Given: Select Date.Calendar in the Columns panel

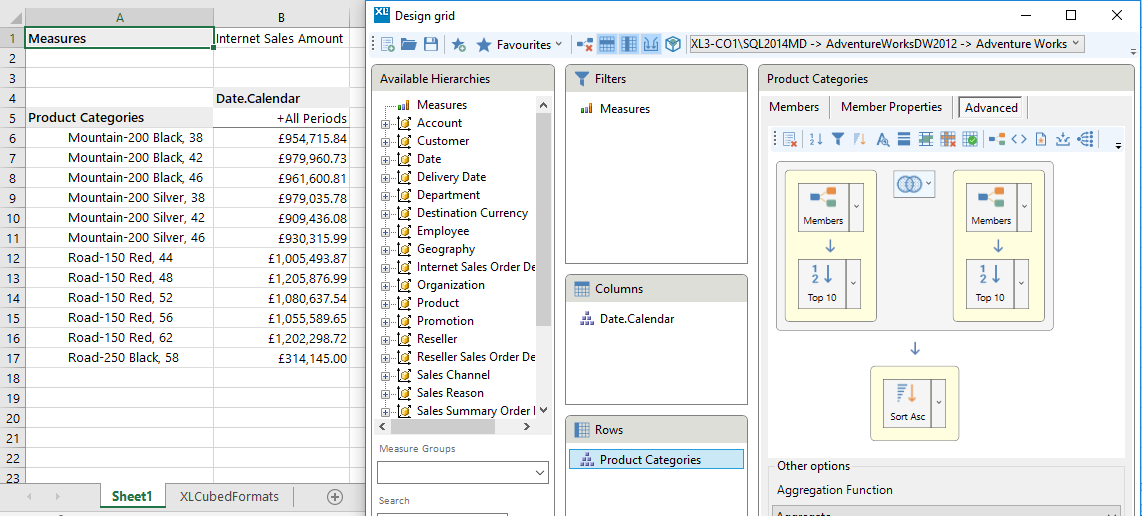Looking at the screenshot, I should [636, 319].
